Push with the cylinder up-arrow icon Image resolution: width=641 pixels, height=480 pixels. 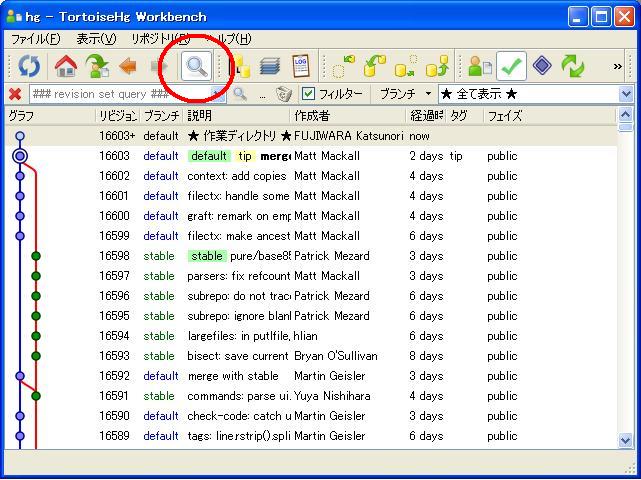(437, 66)
